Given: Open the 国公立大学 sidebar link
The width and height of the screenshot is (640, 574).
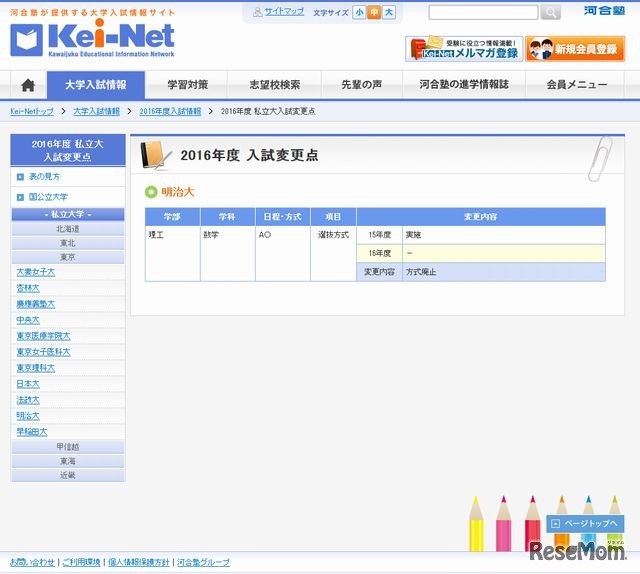Looking at the screenshot, I should [x=48, y=197].
